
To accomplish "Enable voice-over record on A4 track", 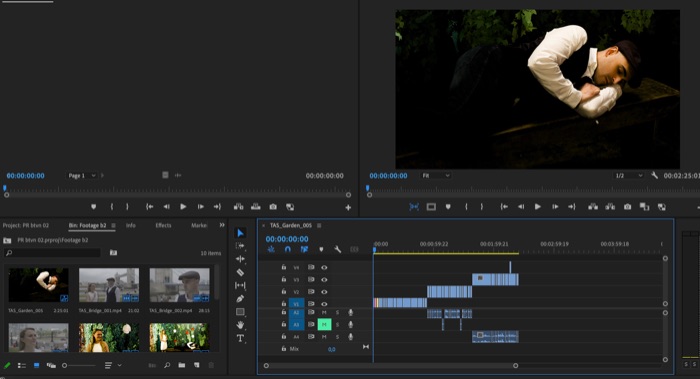I will (x=350, y=337).
